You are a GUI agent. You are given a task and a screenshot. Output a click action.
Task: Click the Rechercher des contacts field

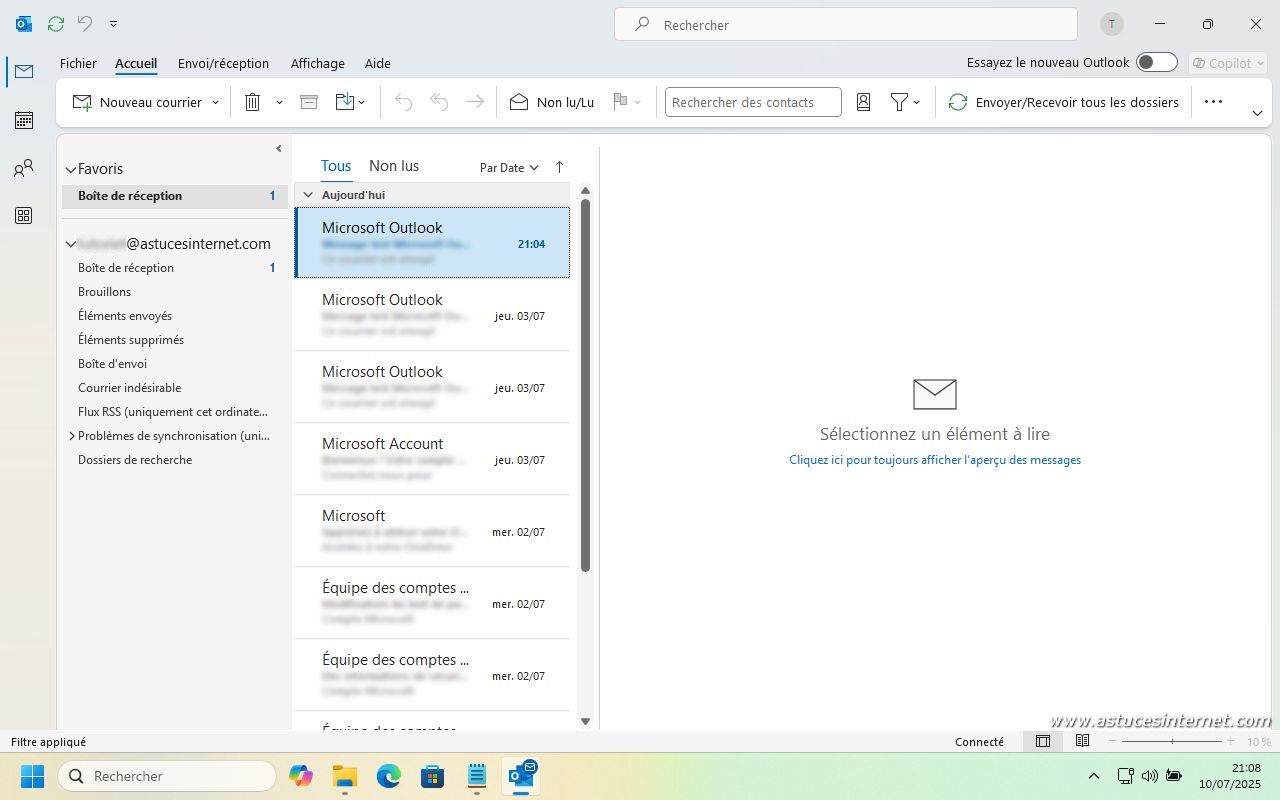coord(753,102)
